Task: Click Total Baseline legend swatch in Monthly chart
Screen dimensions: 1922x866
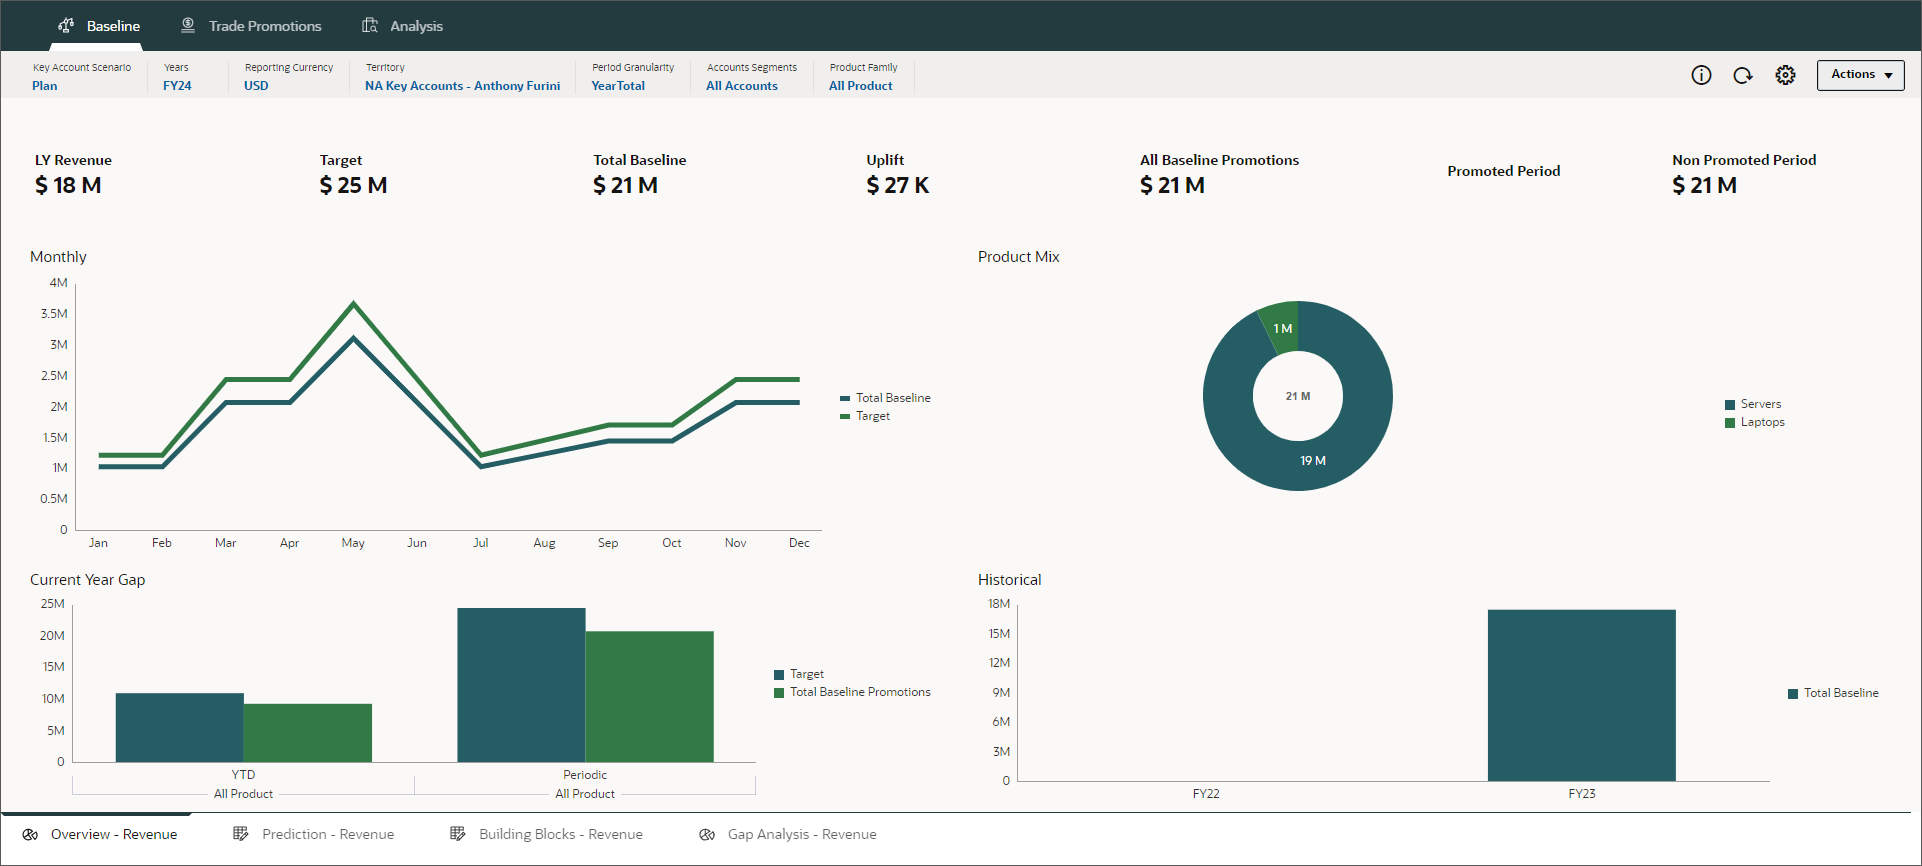Action: (x=845, y=398)
